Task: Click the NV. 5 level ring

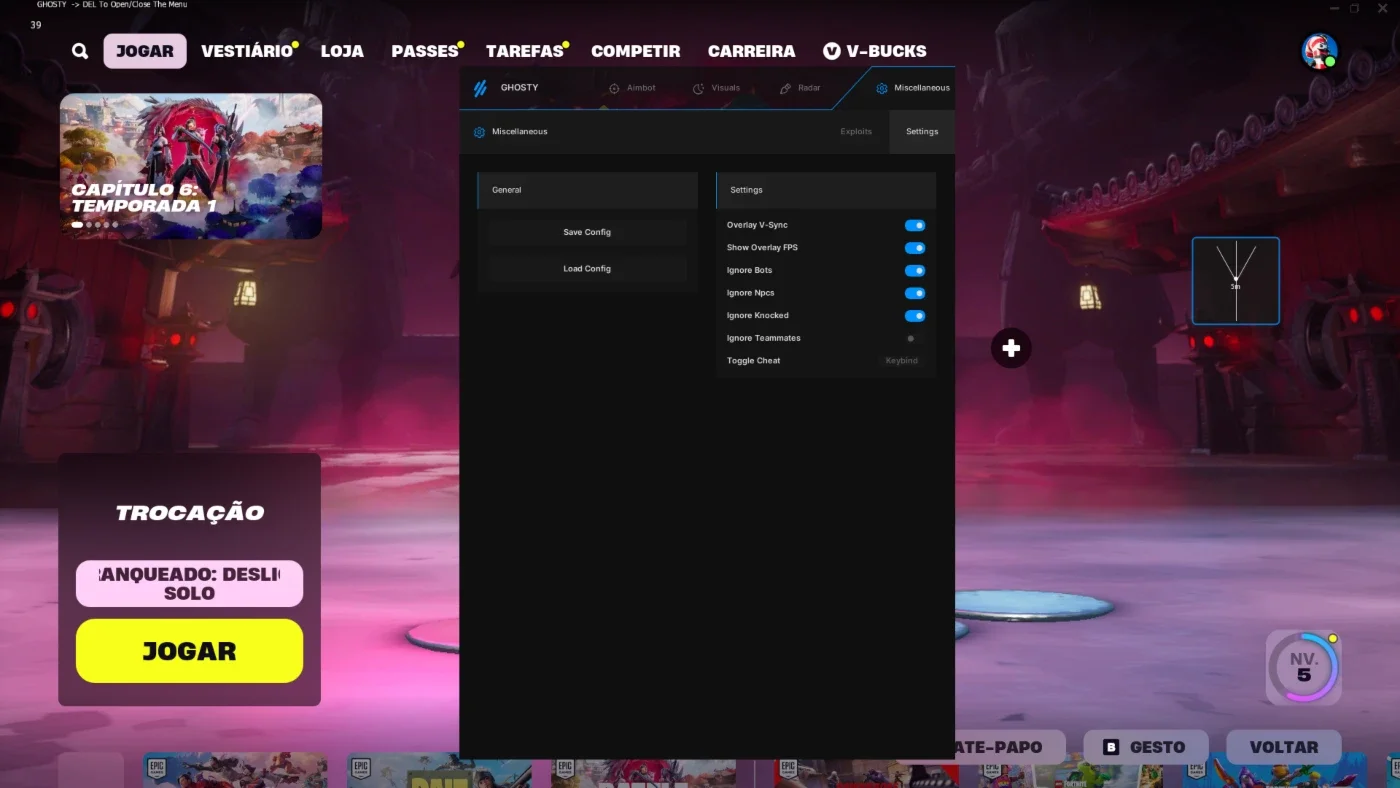Action: (x=1304, y=667)
